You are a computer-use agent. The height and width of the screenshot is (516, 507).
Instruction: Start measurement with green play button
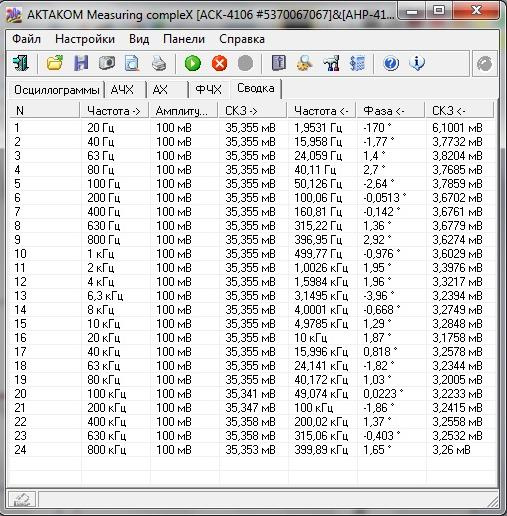193,63
